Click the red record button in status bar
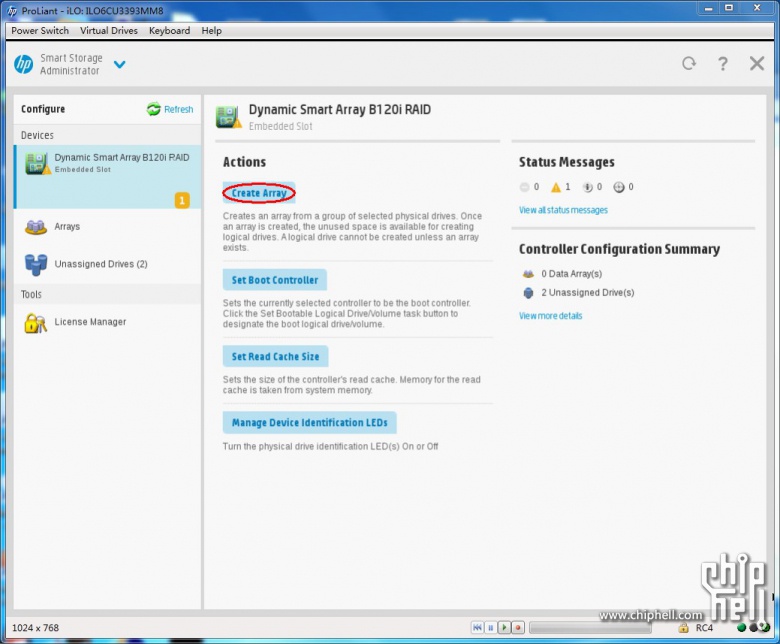The width and height of the screenshot is (780, 644). coord(518,628)
